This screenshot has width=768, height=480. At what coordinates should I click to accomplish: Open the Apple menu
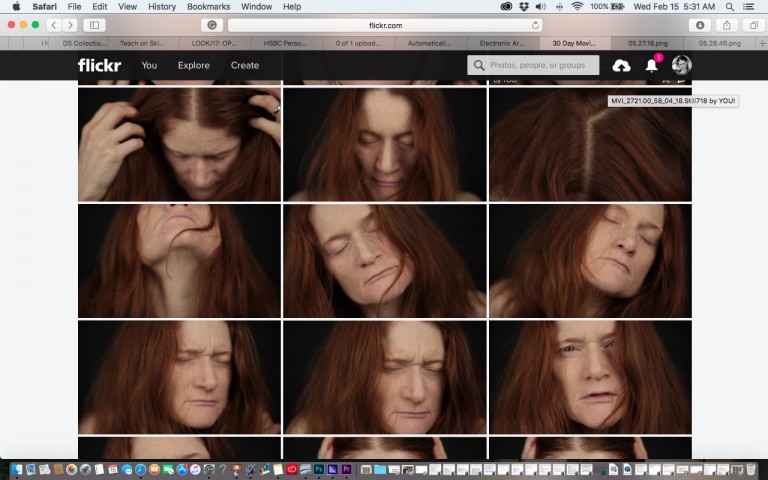(16, 7)
